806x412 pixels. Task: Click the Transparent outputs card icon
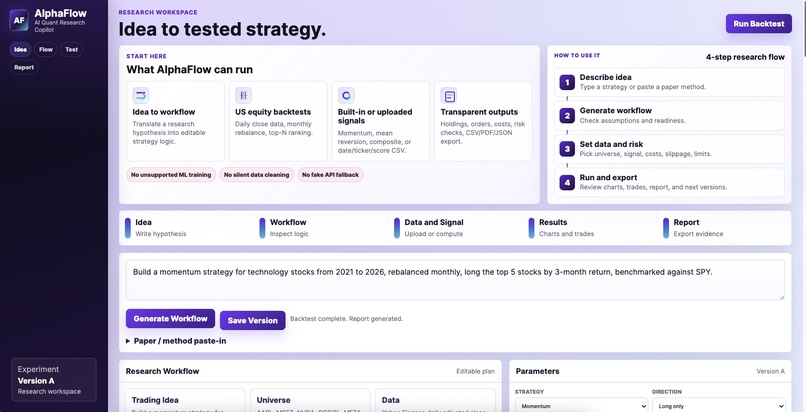(x=449, y=96)
